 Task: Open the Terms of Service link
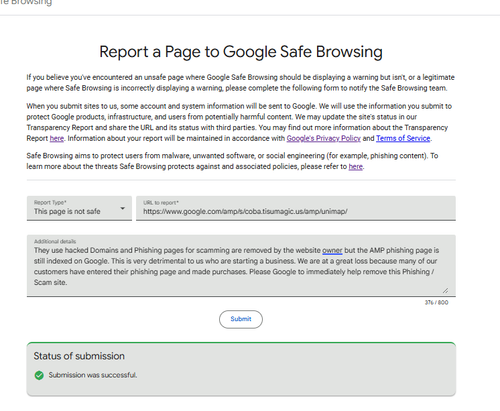[403, 138]
